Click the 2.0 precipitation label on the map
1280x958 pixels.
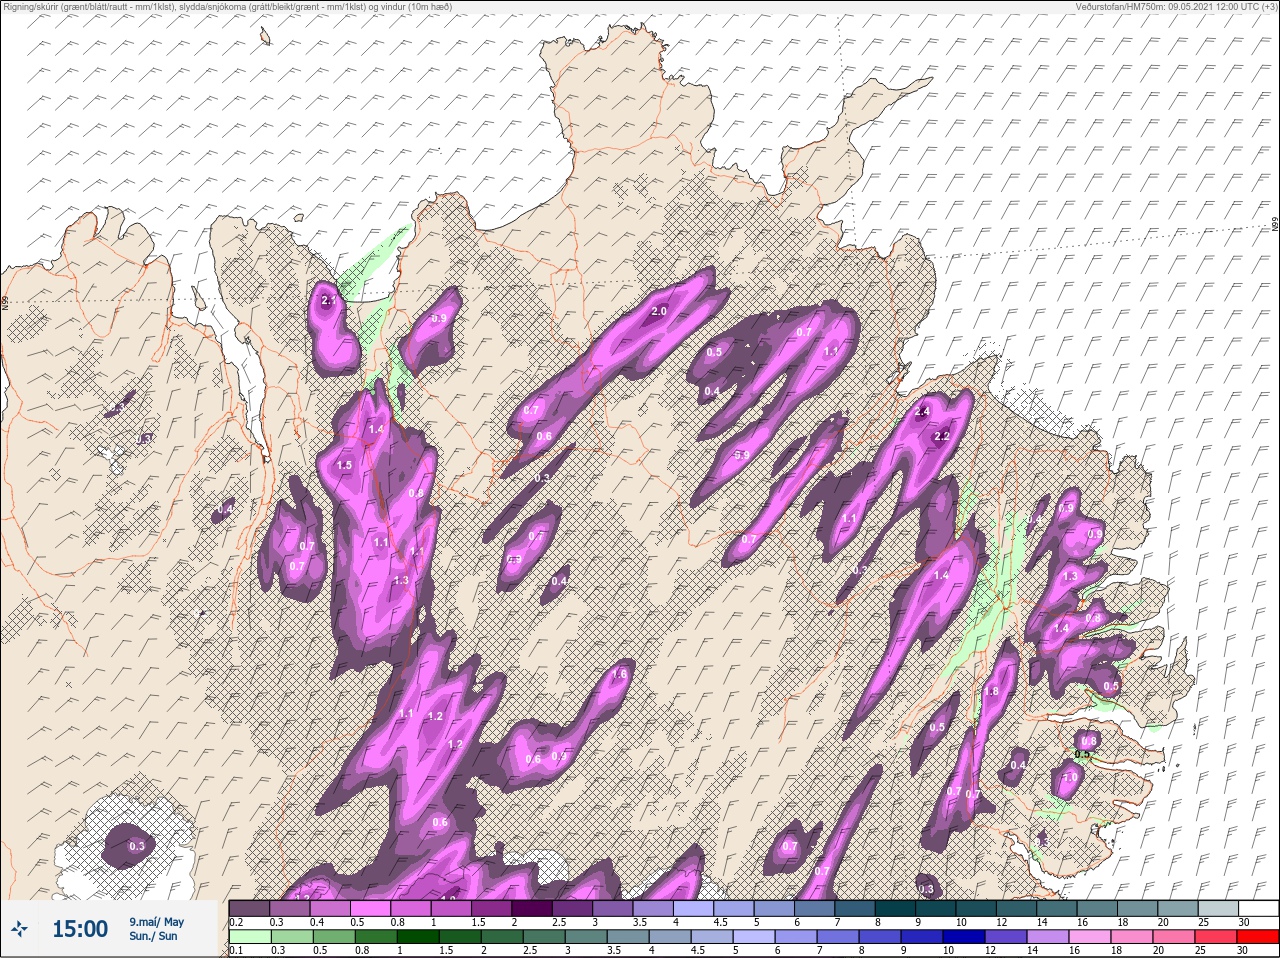click(659, 311)
